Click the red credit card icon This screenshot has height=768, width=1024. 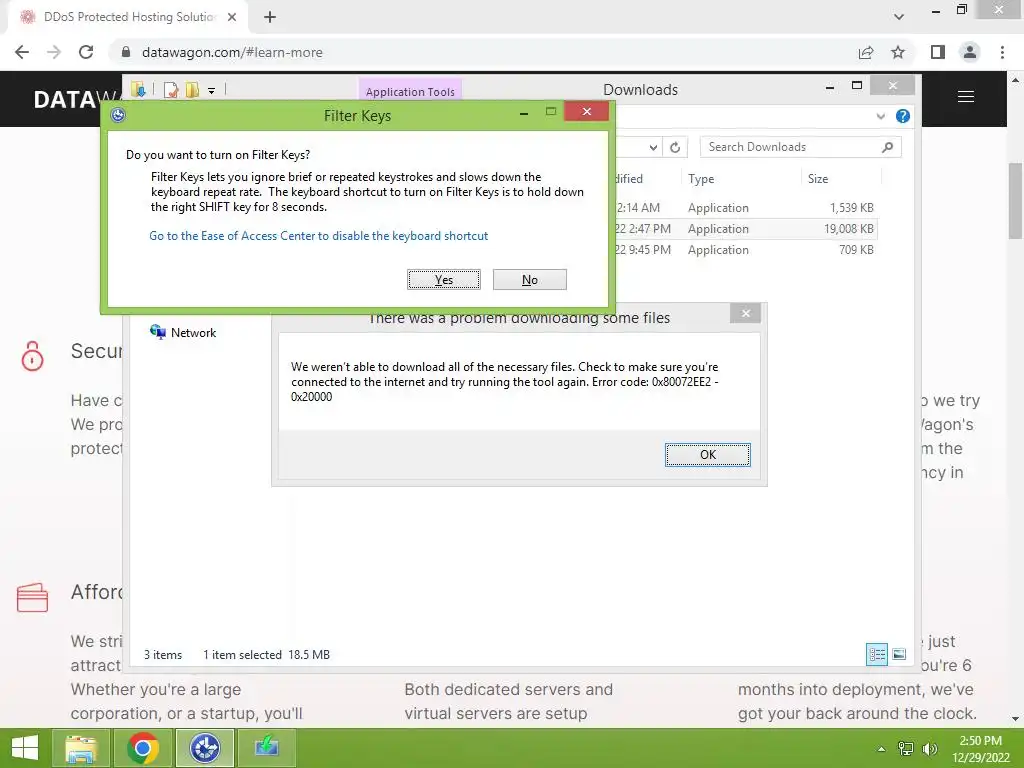(33, 597)
